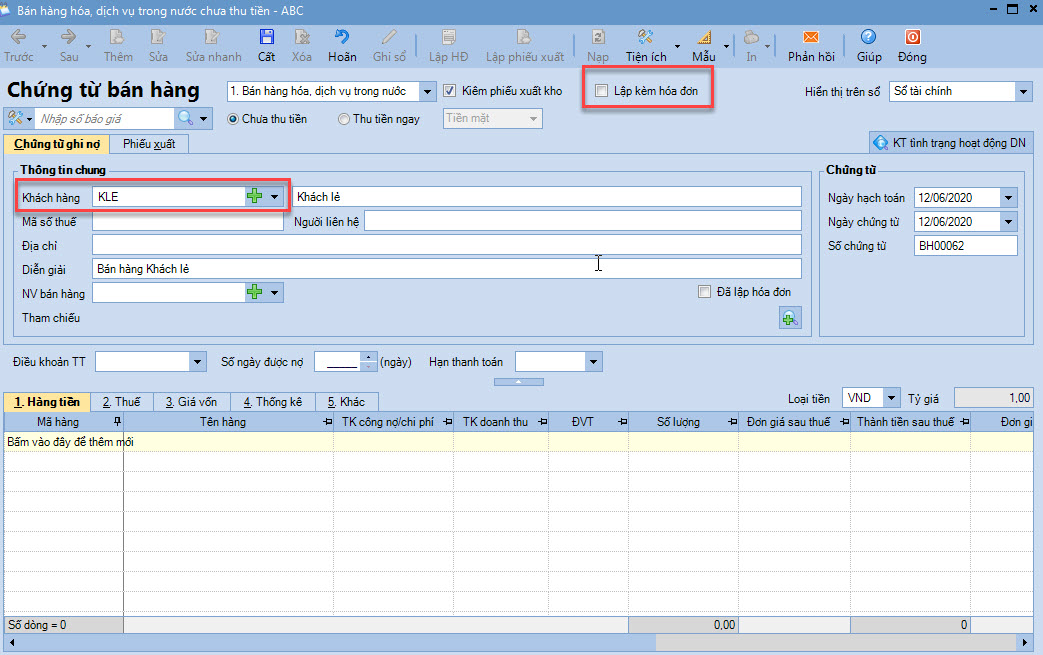The width and height of the screenshot is (1043, 655).
Task: Click the In print icon
Action: click(752, 37)
